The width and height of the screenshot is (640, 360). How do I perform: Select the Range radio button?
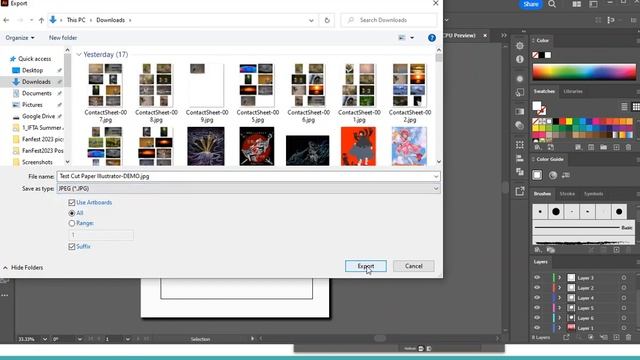(x=72, y=223)
